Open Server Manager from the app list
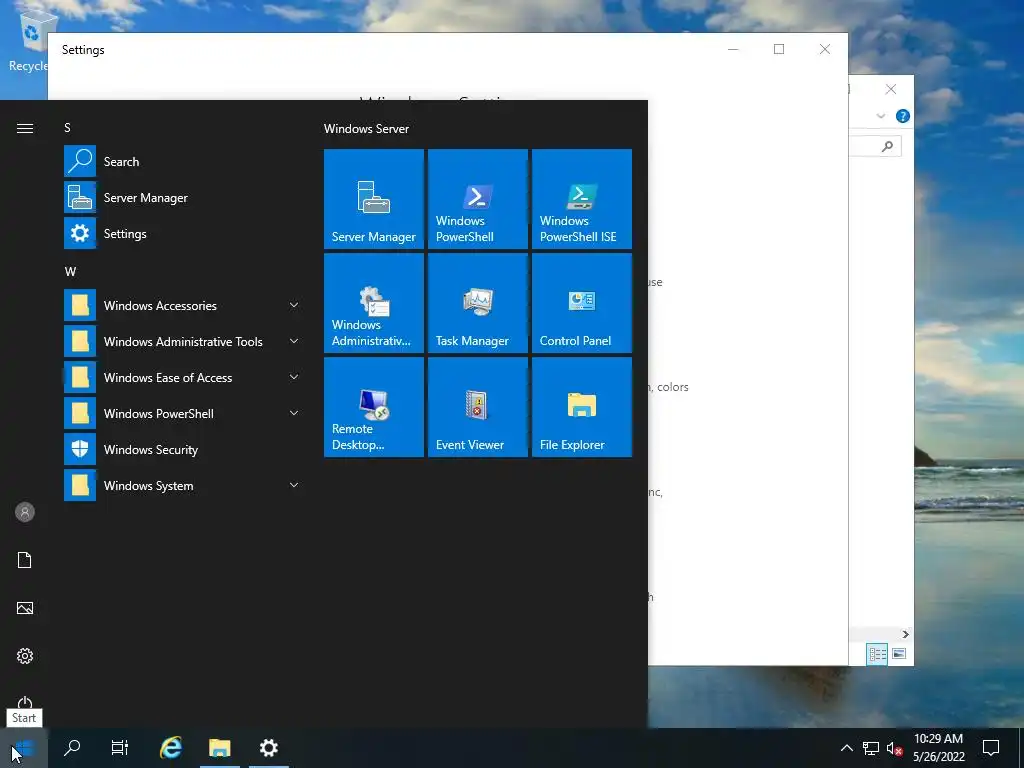Viewport: 1024px width, 768px height. click(183, 197)
